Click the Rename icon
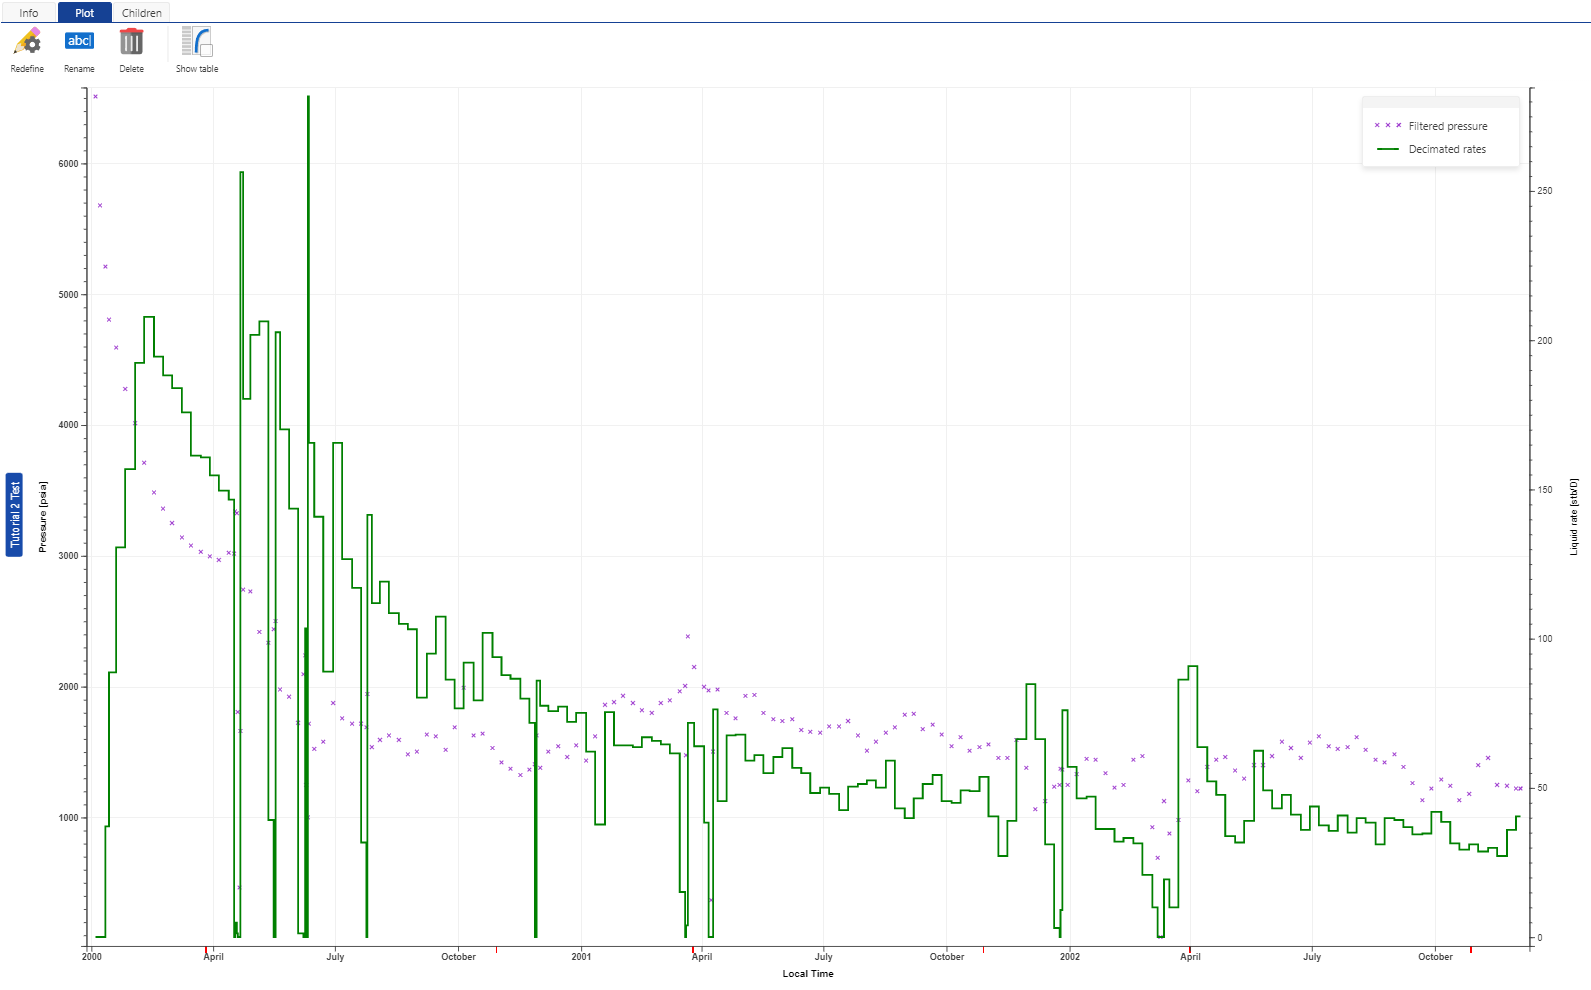The height and width of the screenshot is (990, 1591). [79, 41]
